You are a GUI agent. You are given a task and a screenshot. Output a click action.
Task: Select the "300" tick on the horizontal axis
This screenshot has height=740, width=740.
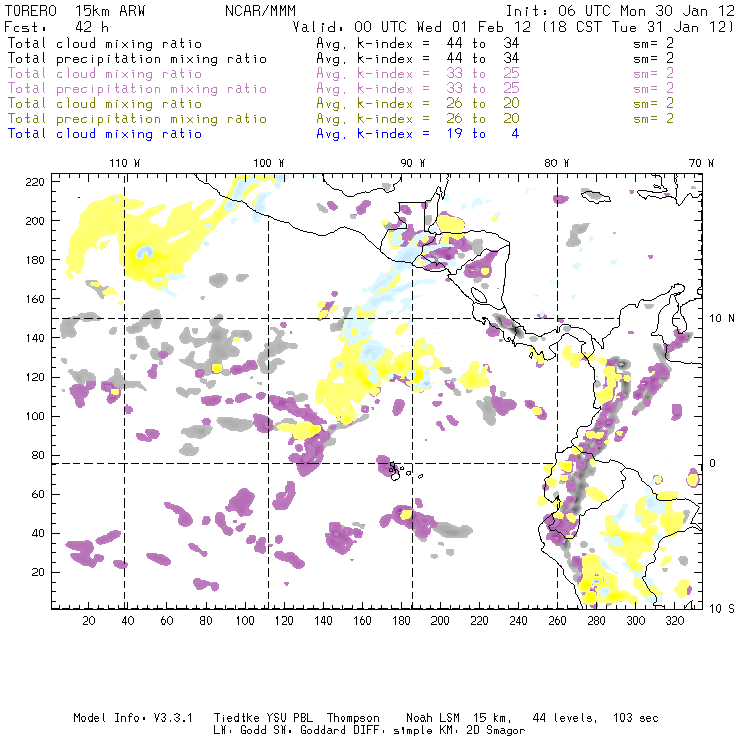635,621
